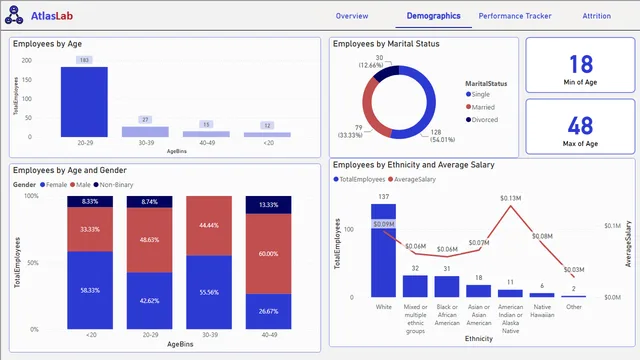Select the 60.00% Male segment in 40-49
This screenshot has width=640, height=360.
pyautogui.click(x=268, y=254)
